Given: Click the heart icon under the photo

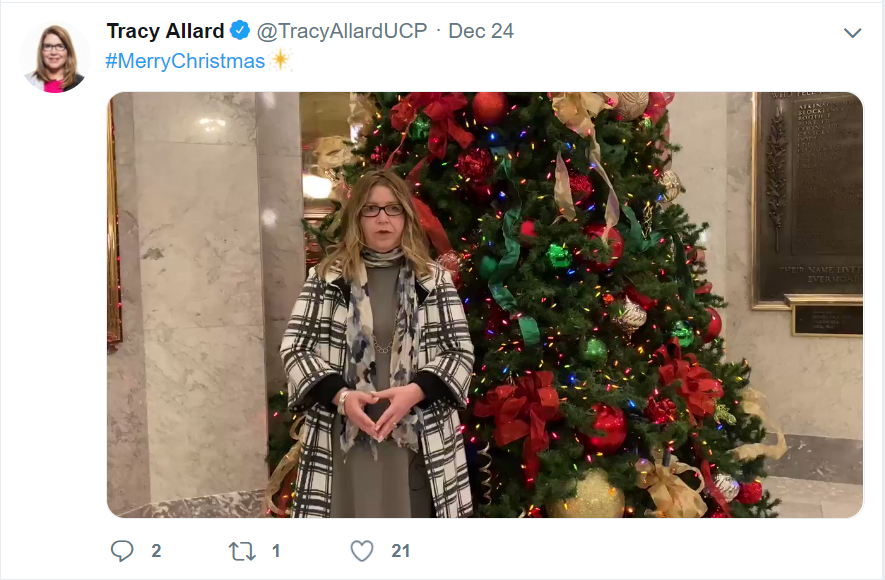Looking at the screenshot, I should 361,549.
